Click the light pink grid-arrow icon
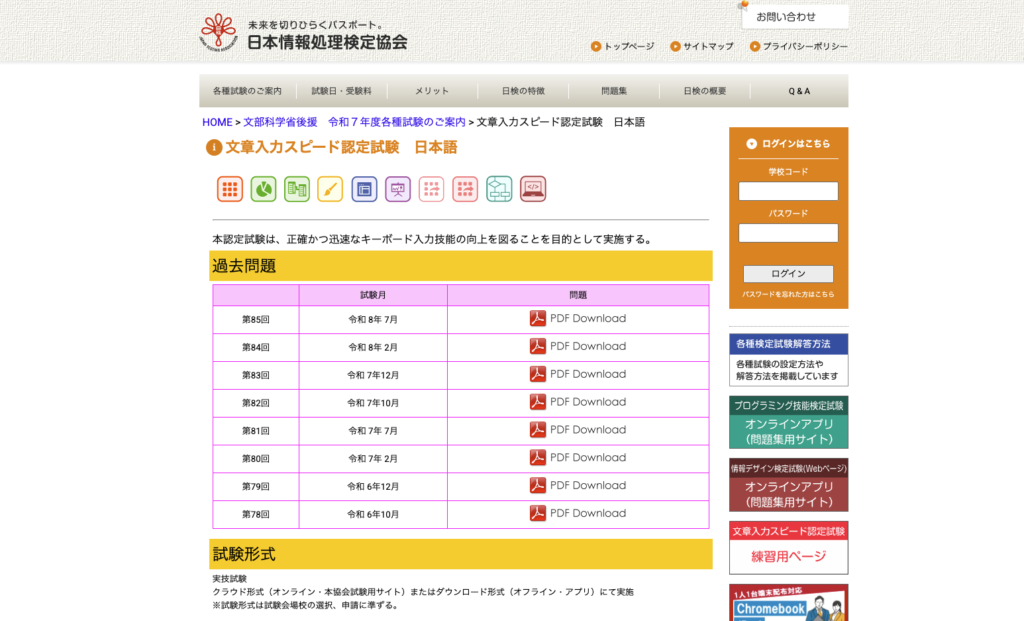 [x=432, y=189]
